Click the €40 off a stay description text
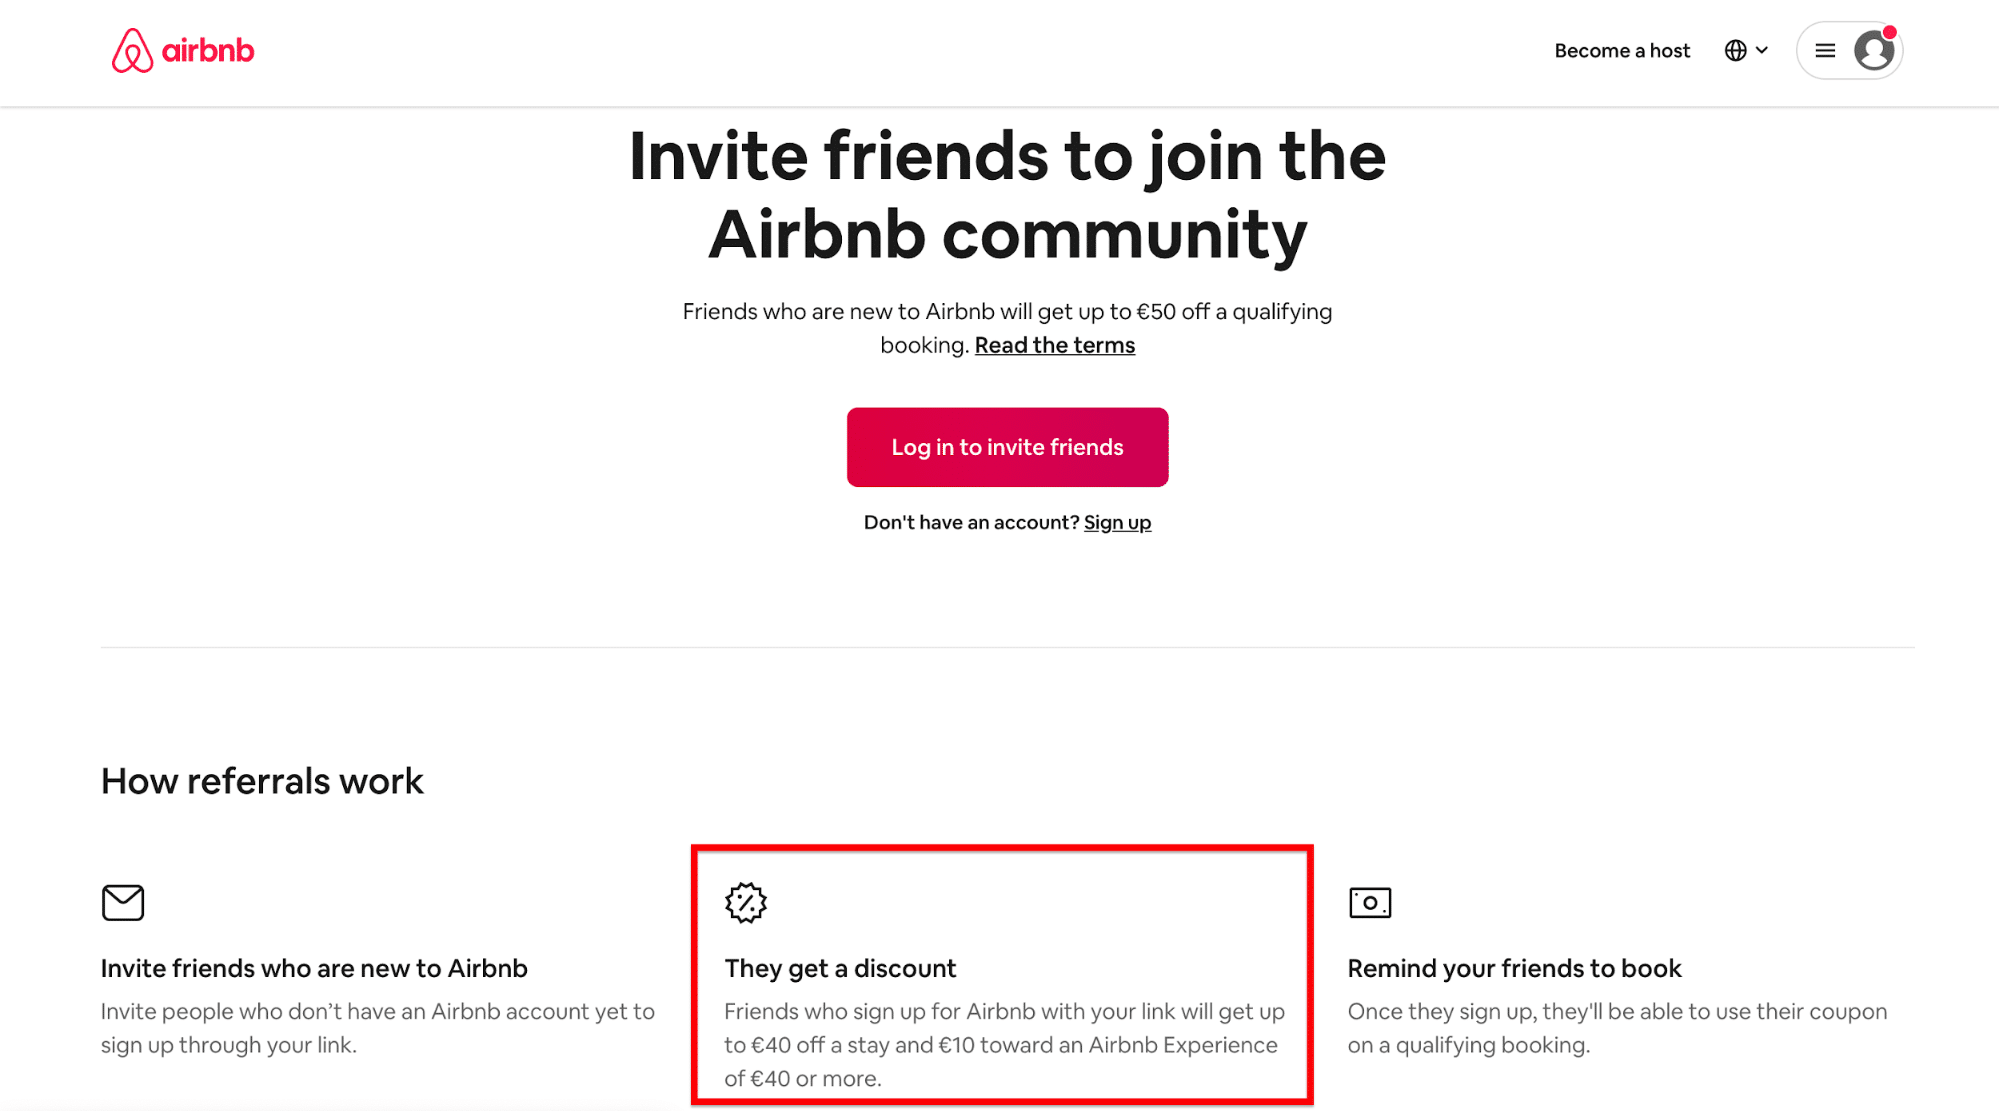 tap(1004, 1045)
